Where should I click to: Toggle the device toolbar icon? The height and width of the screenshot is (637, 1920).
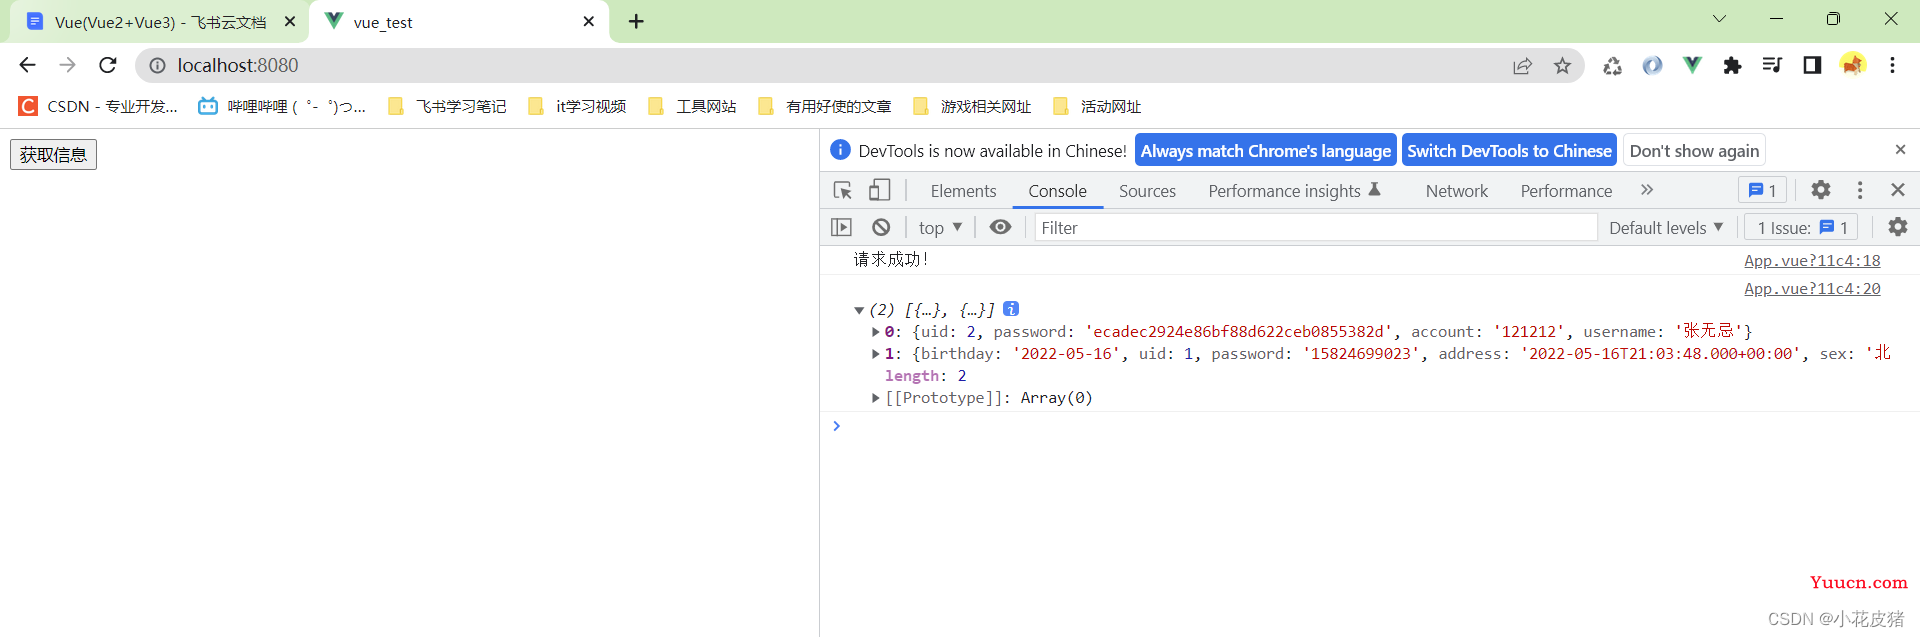tap(879, 190)
